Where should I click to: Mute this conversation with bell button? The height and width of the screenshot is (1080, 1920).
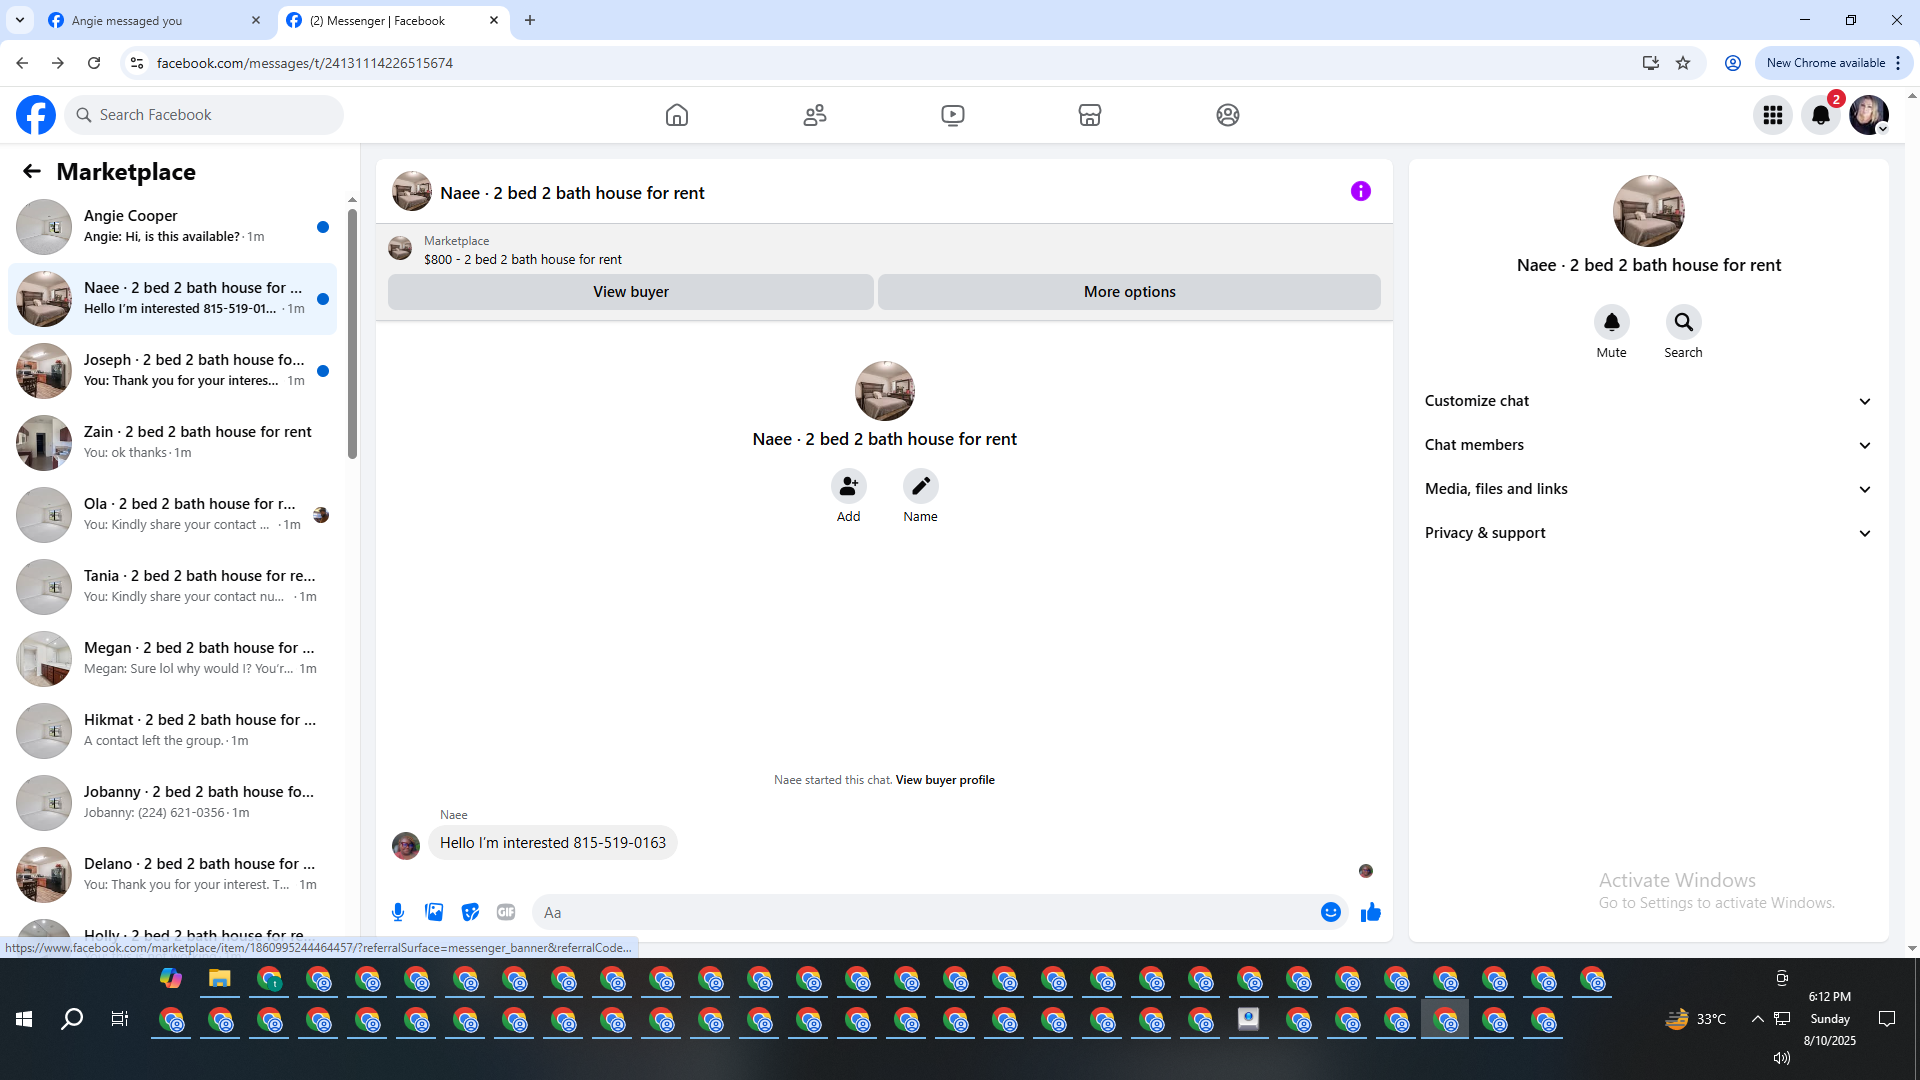point(1611,322)
